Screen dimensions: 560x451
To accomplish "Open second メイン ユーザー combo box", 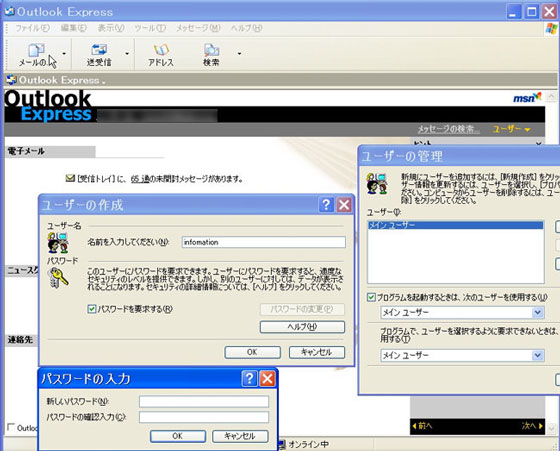I will pos(462,355).
